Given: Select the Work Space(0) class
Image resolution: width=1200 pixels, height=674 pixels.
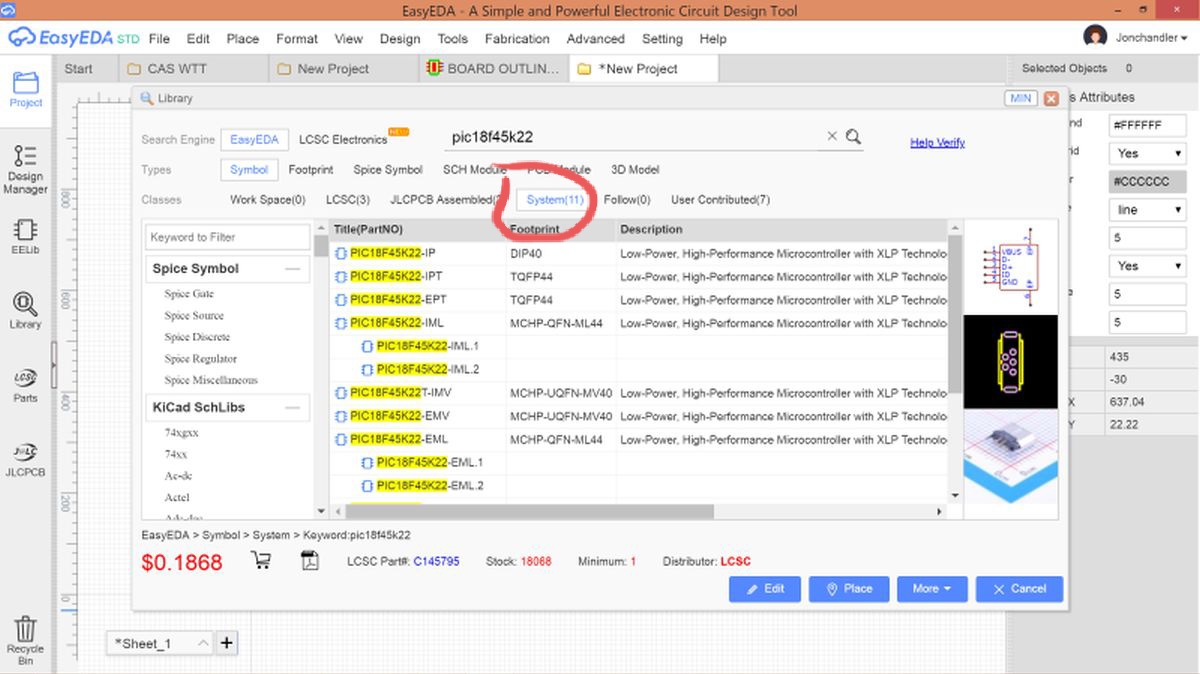Looking at the screenshot, I should point(268,200).
